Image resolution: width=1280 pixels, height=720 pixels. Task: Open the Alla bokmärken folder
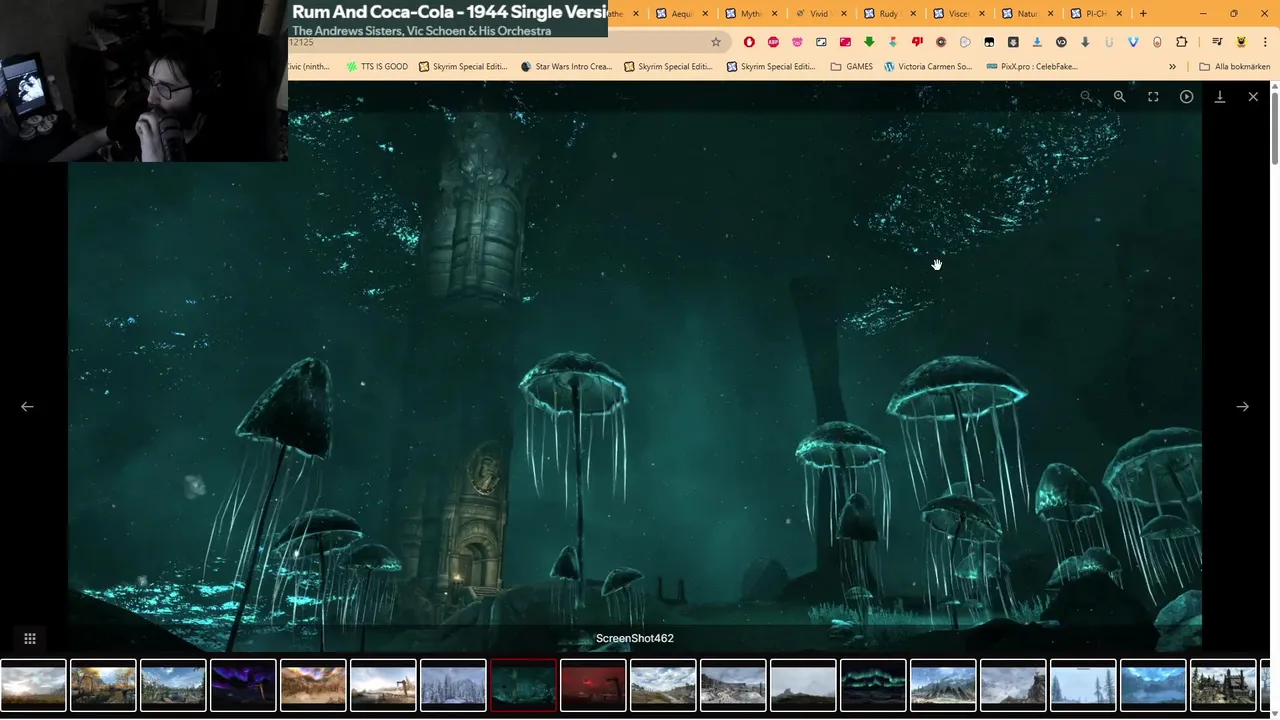[1235, 66]
